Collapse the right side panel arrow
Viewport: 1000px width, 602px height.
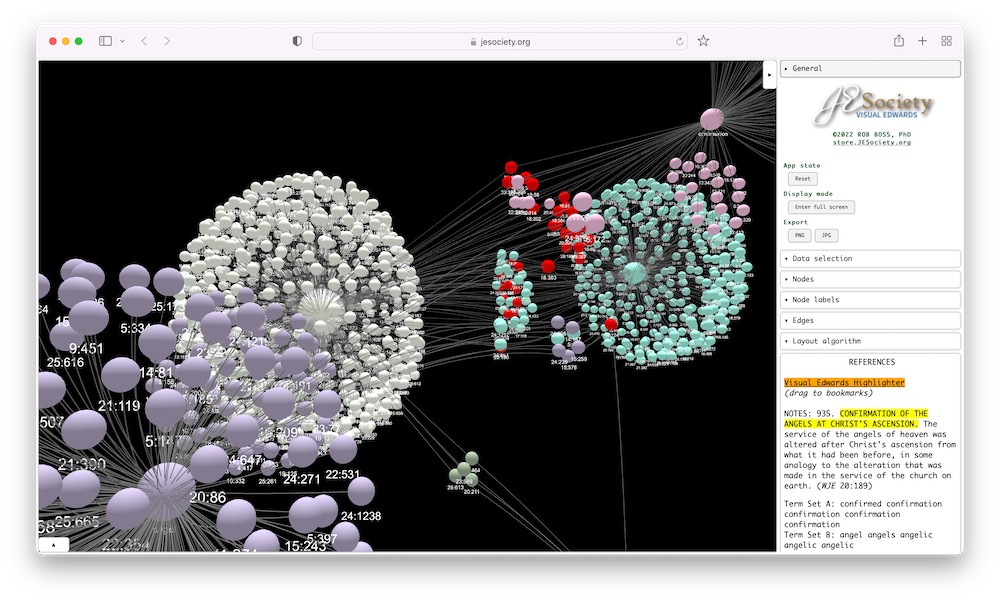(x=769, y=75)
